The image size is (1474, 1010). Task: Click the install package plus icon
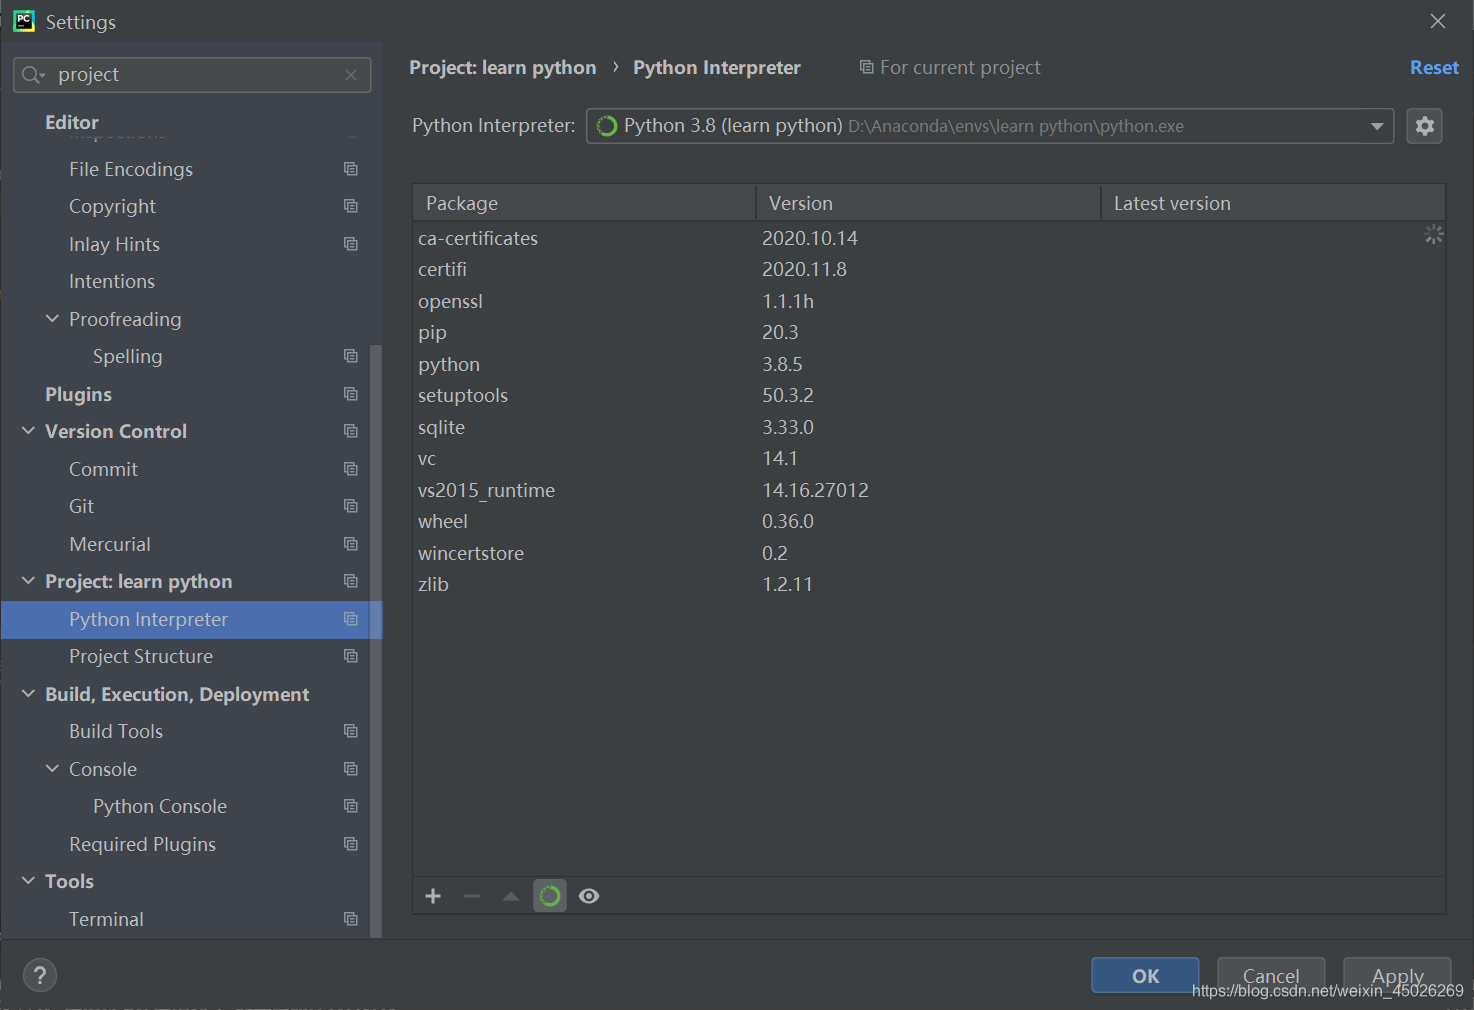[433, 896]
